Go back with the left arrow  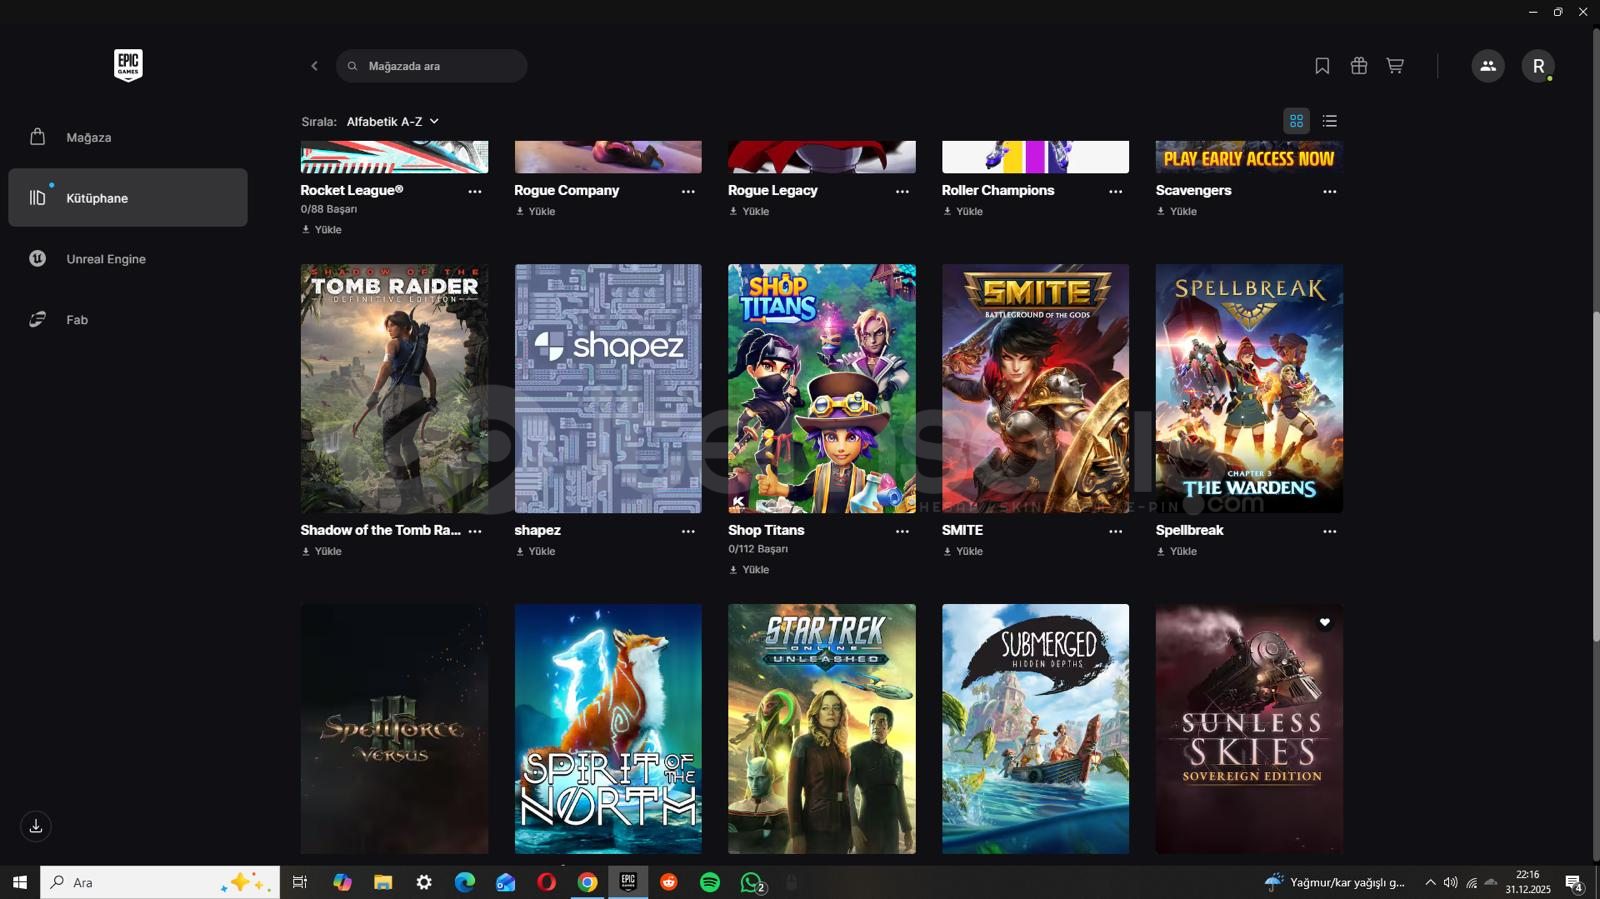[x=314, y=66]
